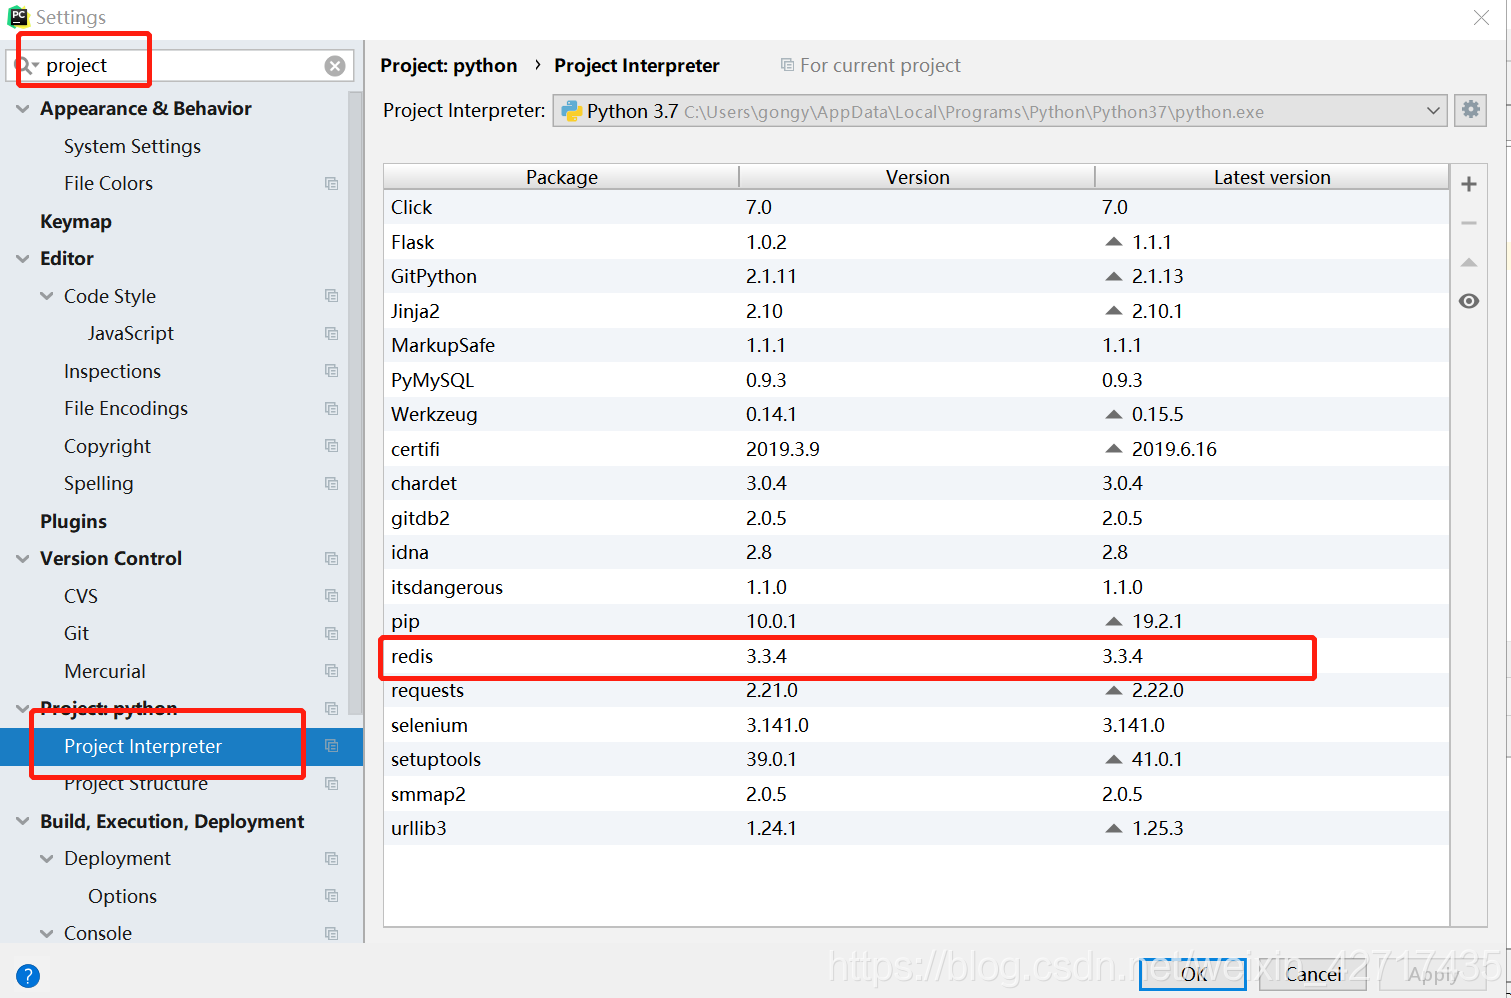Image resolution: width=1511 pixels, height=998 pixels.
Task: Click the copy icon beside Inspections
Action: pos(332,371)
